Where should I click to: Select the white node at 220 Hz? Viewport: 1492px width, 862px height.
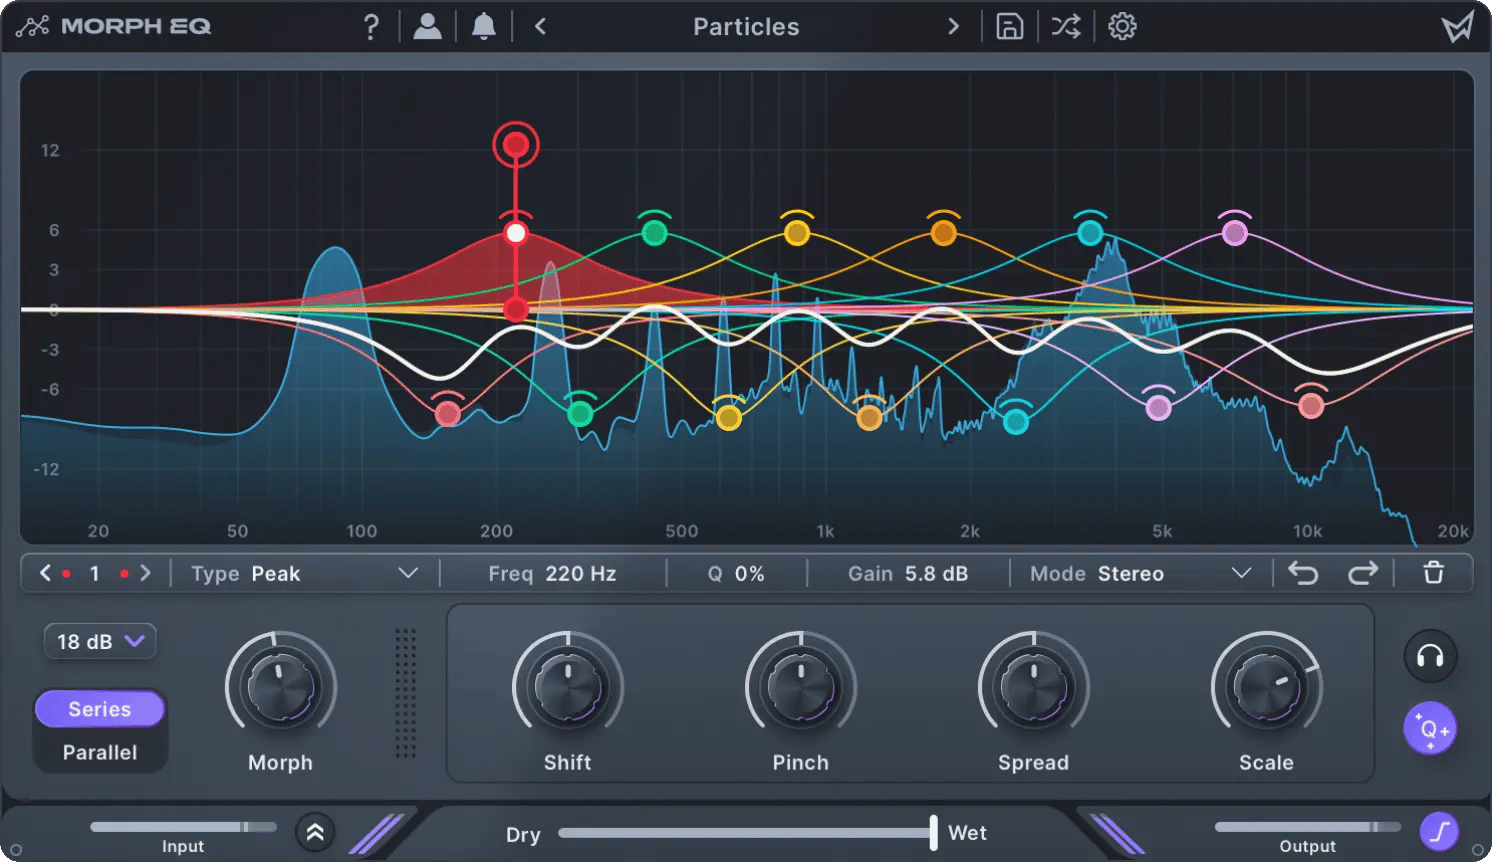[x=516, y=233]
